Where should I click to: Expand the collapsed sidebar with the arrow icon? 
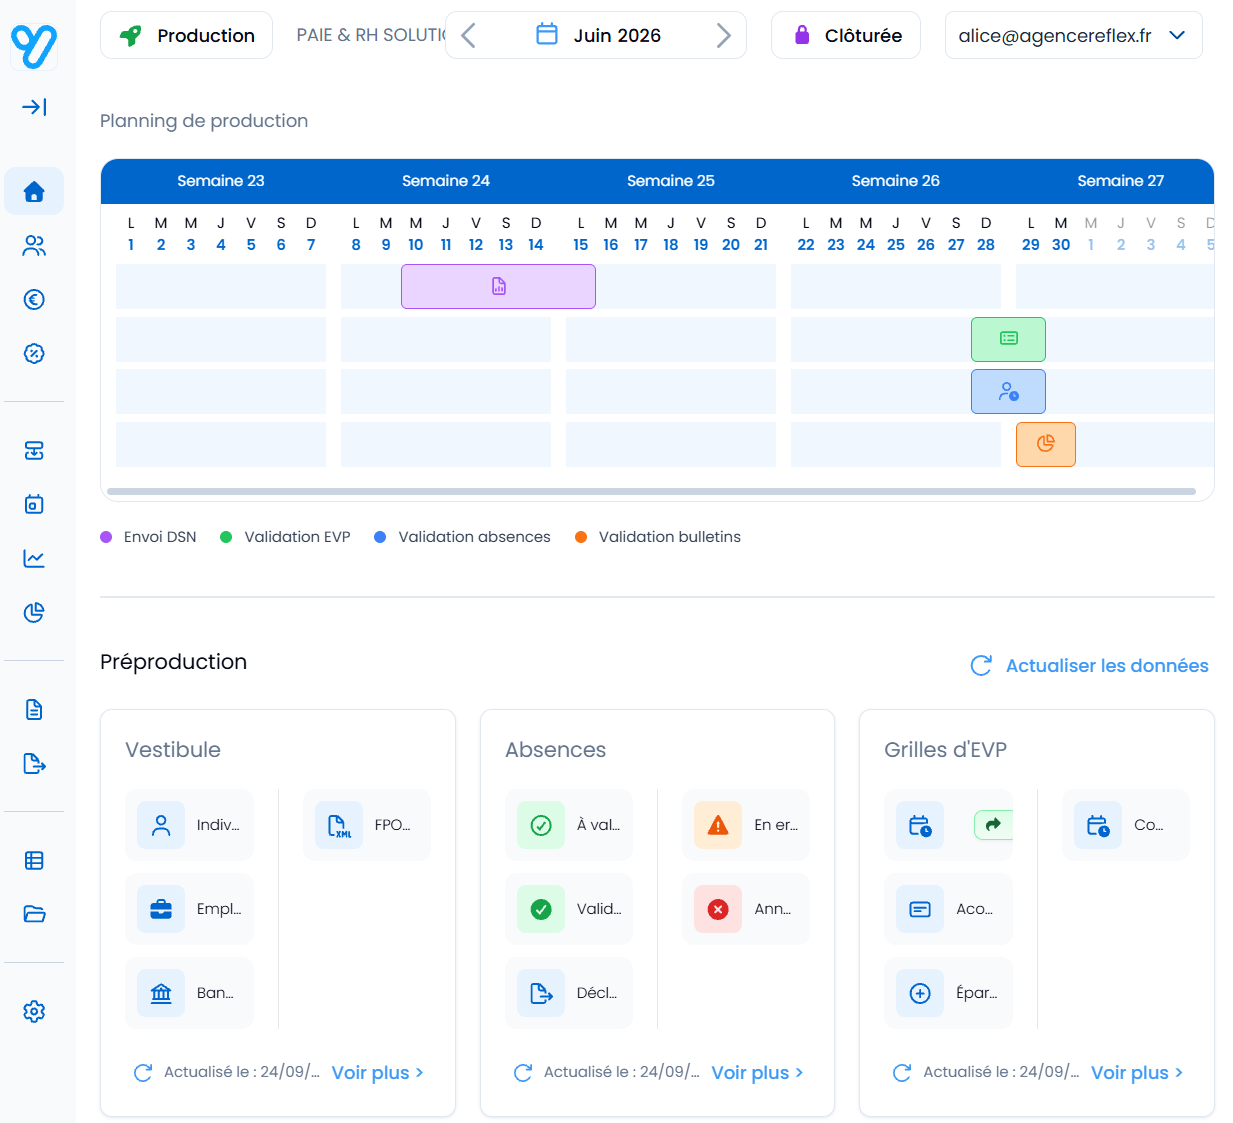(x=34, y=107)
